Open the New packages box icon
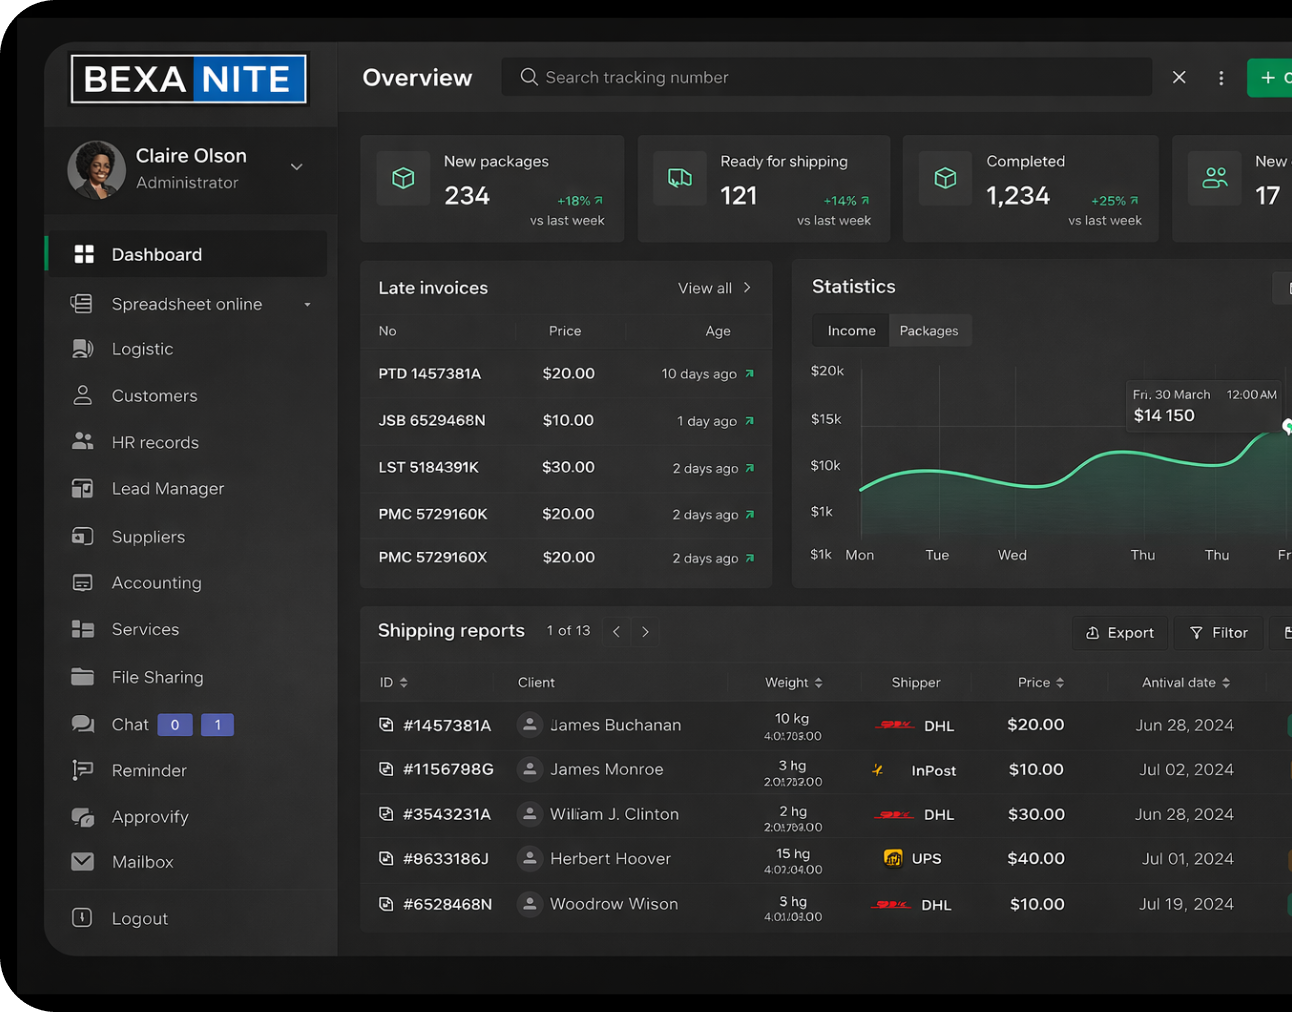 click(x=403, y=178)
